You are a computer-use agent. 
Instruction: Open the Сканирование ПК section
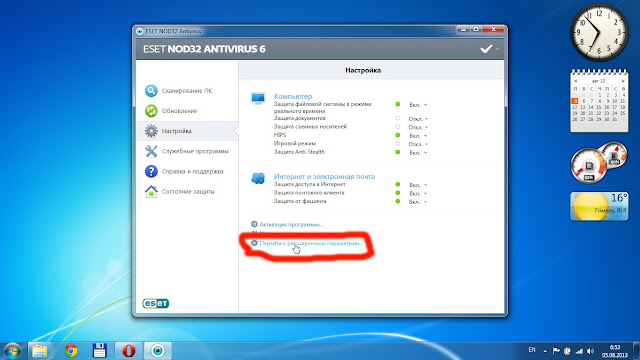point(187,91)
